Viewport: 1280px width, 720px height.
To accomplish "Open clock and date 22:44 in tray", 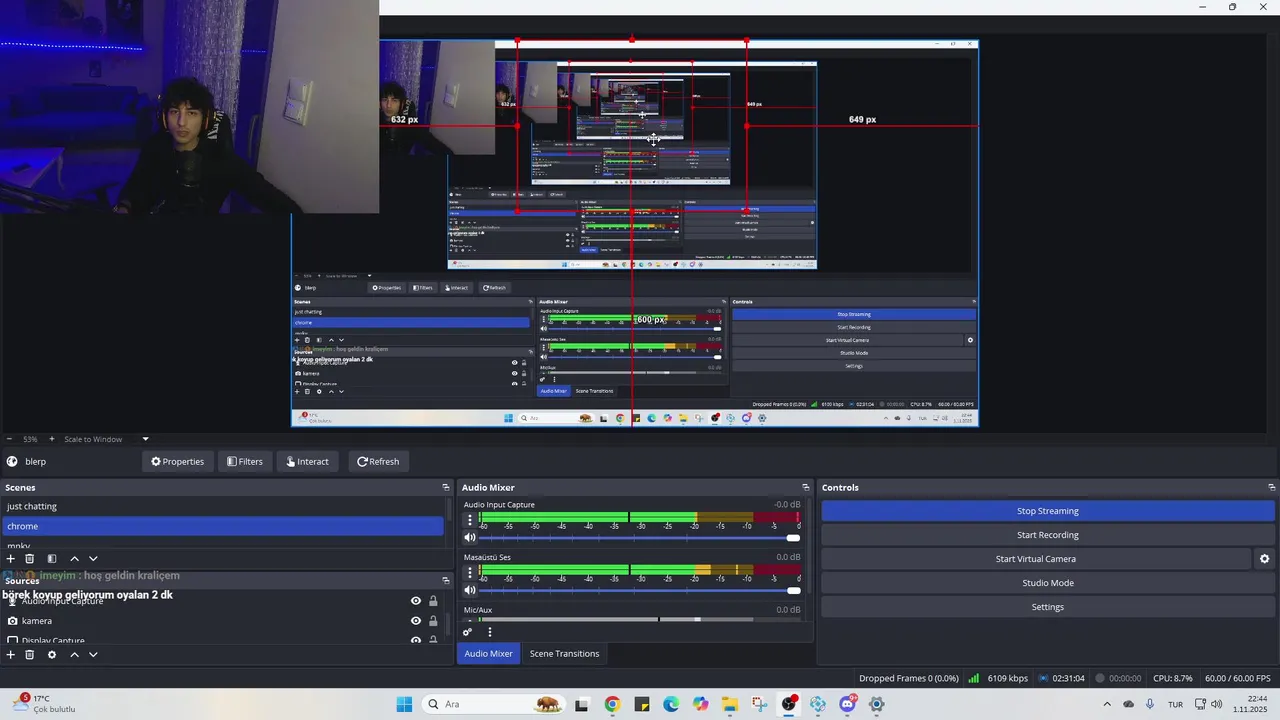I will pyautogui.click(x=1250, y=704).
